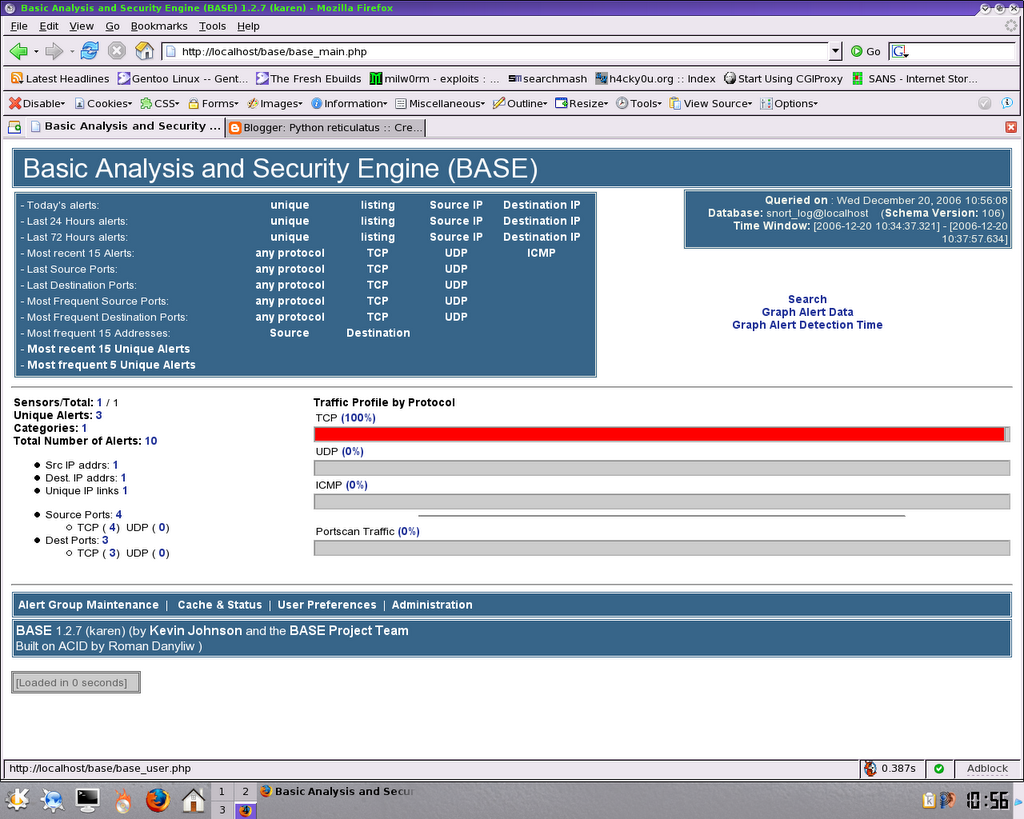1024x819 pixels.
Task: Launch Firefox from the panel launcher
Action: 157,799
